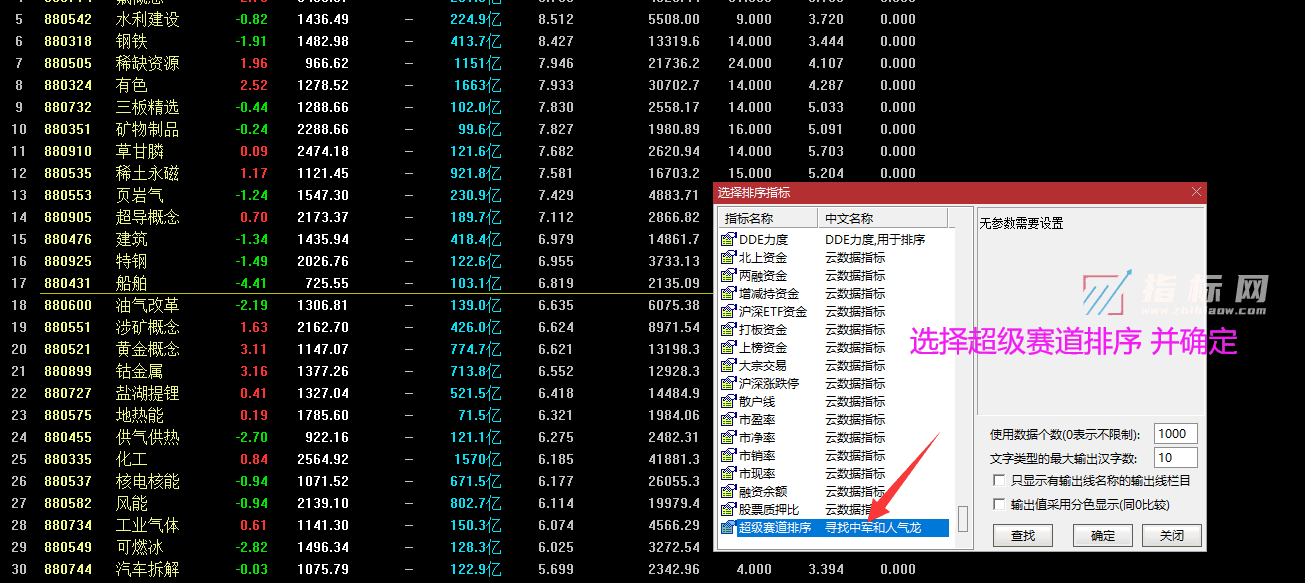Image resolution: width=1305 pixels, height=583 pixels.
Task: Enable 输出值采用分色显示 checkbox
Action: [1000, 505]
